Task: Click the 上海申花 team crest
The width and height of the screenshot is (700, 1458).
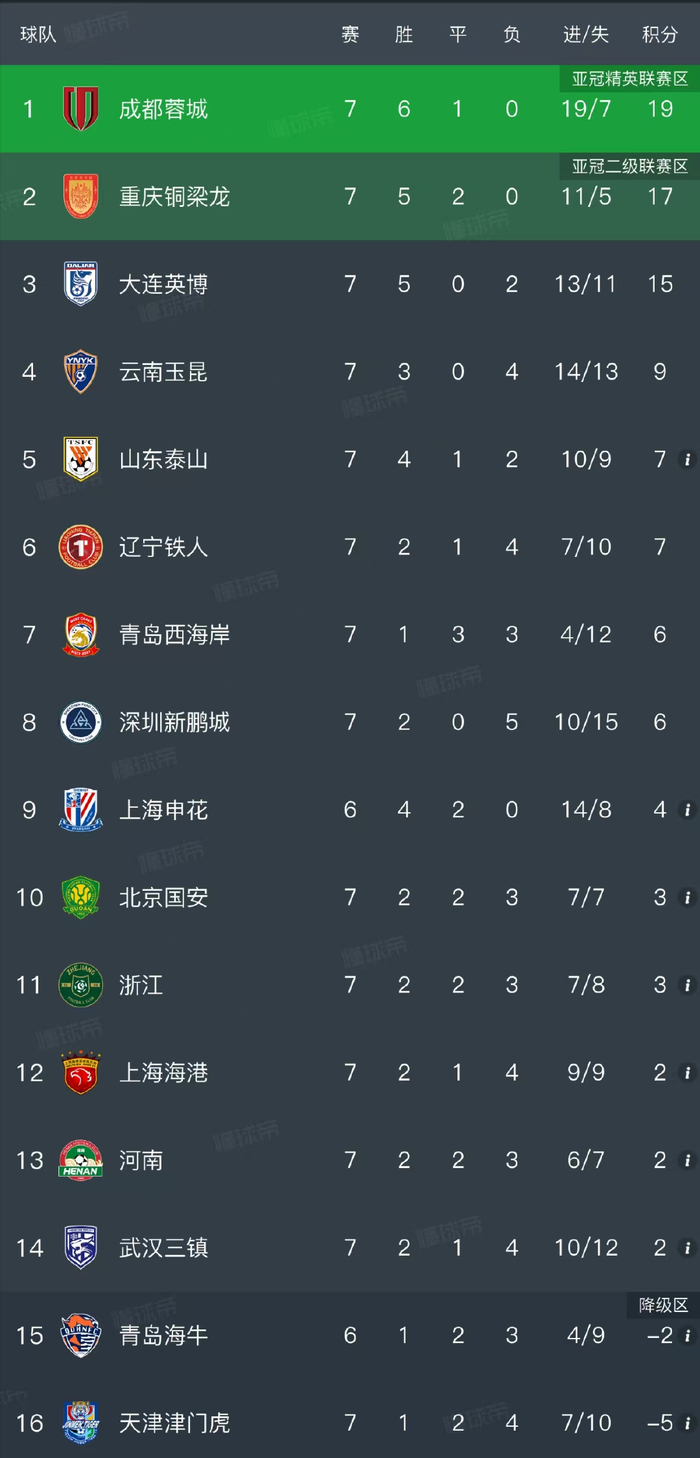Action: (80, 810)
